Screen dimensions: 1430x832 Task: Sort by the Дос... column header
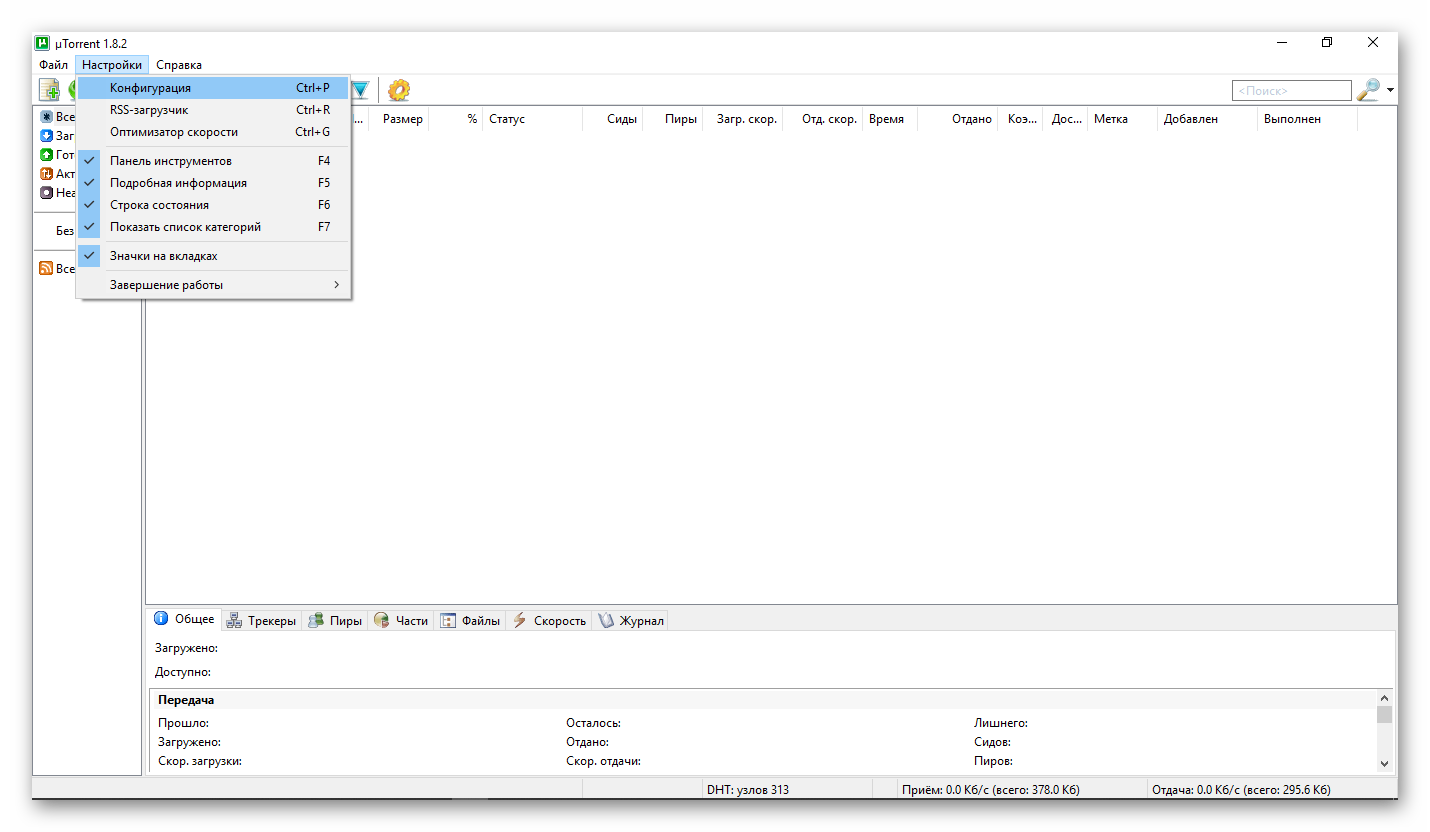coord(1065,119)
